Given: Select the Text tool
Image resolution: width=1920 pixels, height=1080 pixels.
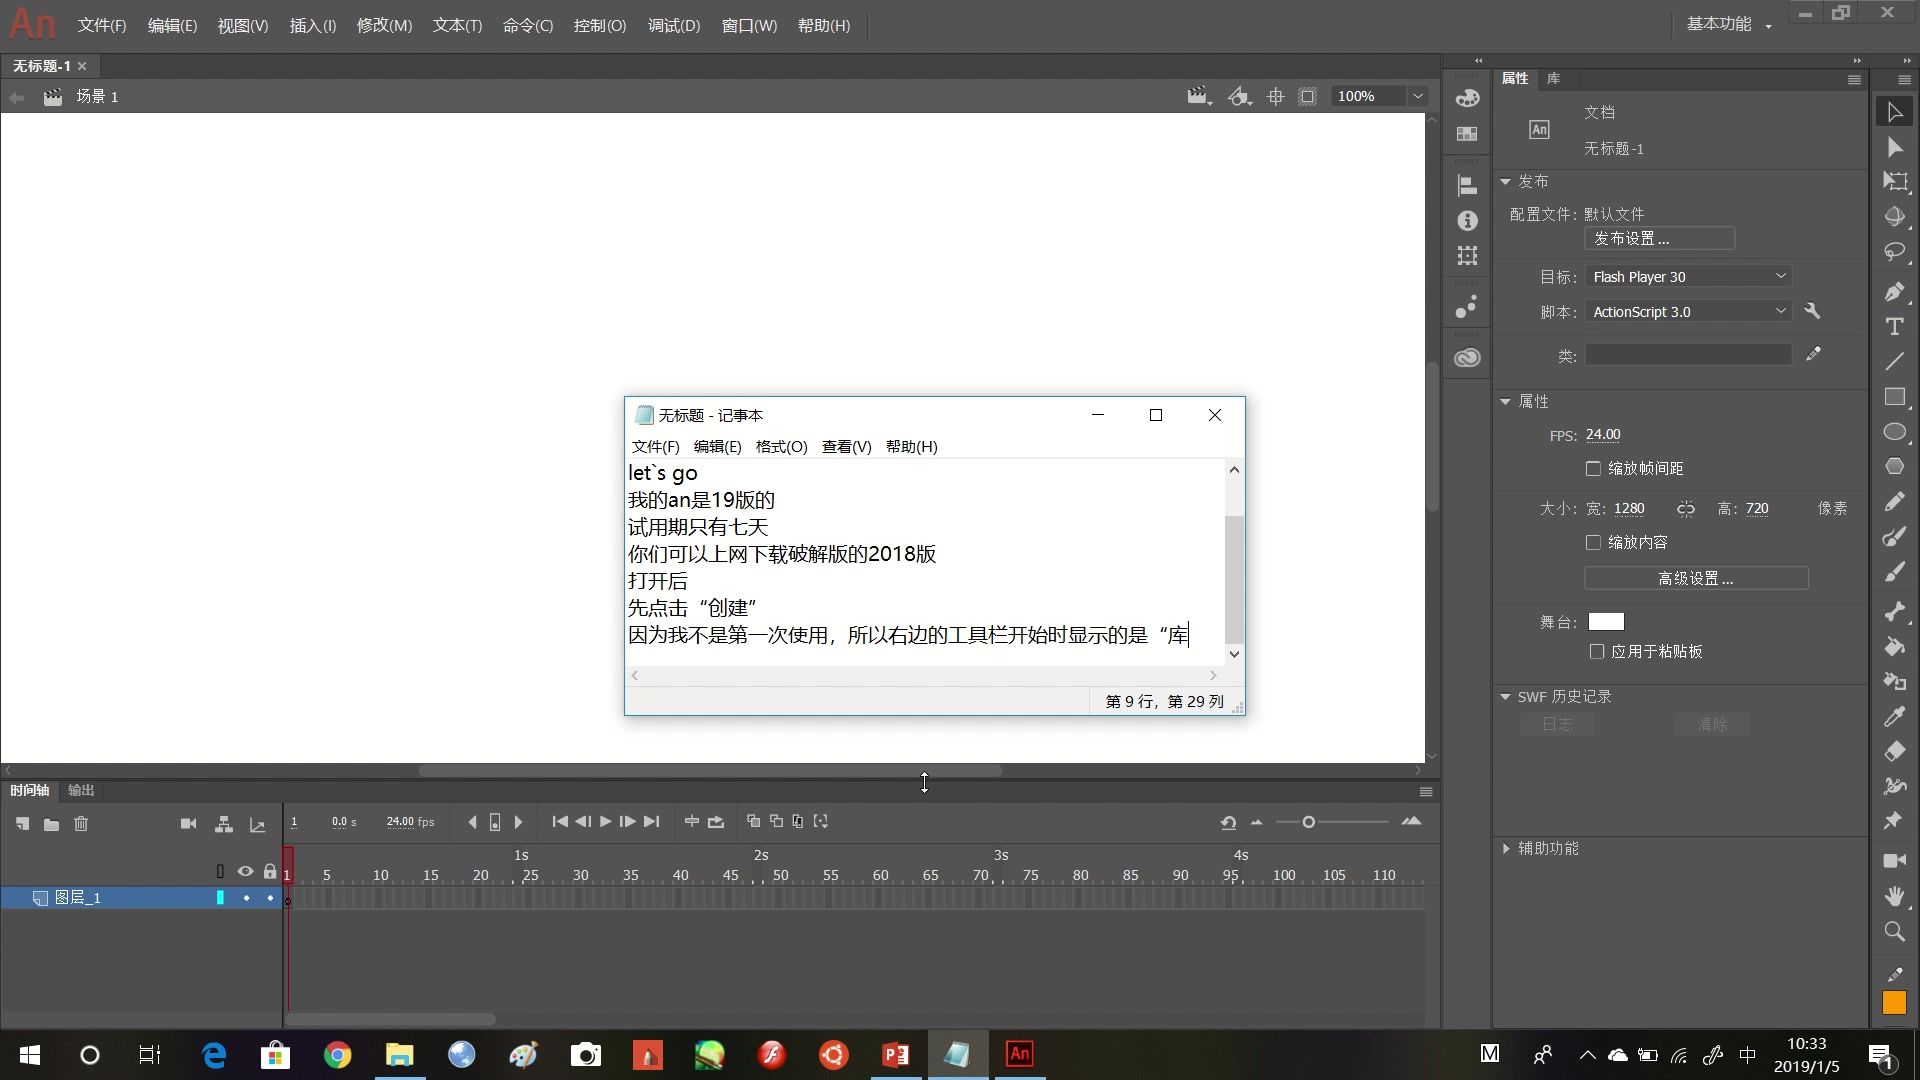Looking at the screenshot, I should click(x=1896, y=327).
